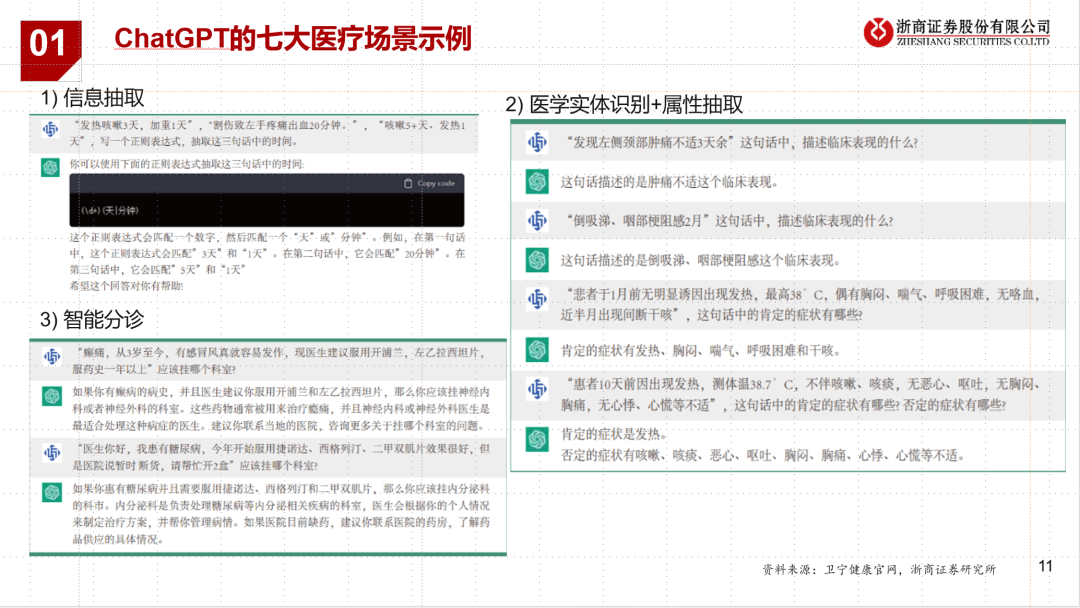
Task: Click text "胸痛,无心悸、心慌等不适" line
Action: (x=783, y=405)
